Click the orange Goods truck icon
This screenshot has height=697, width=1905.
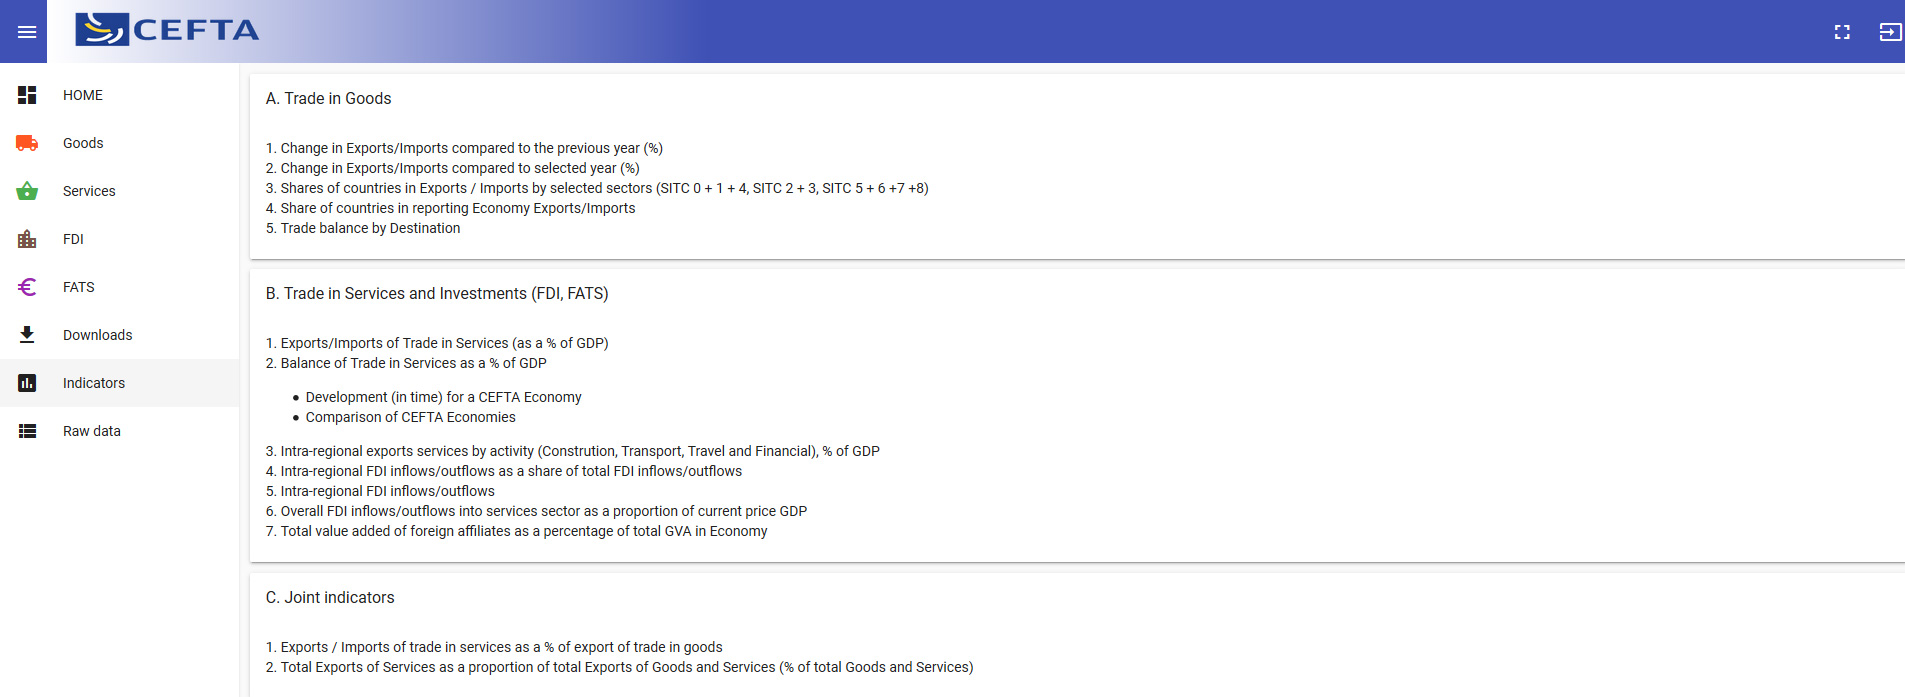click(x=27, y=143)
